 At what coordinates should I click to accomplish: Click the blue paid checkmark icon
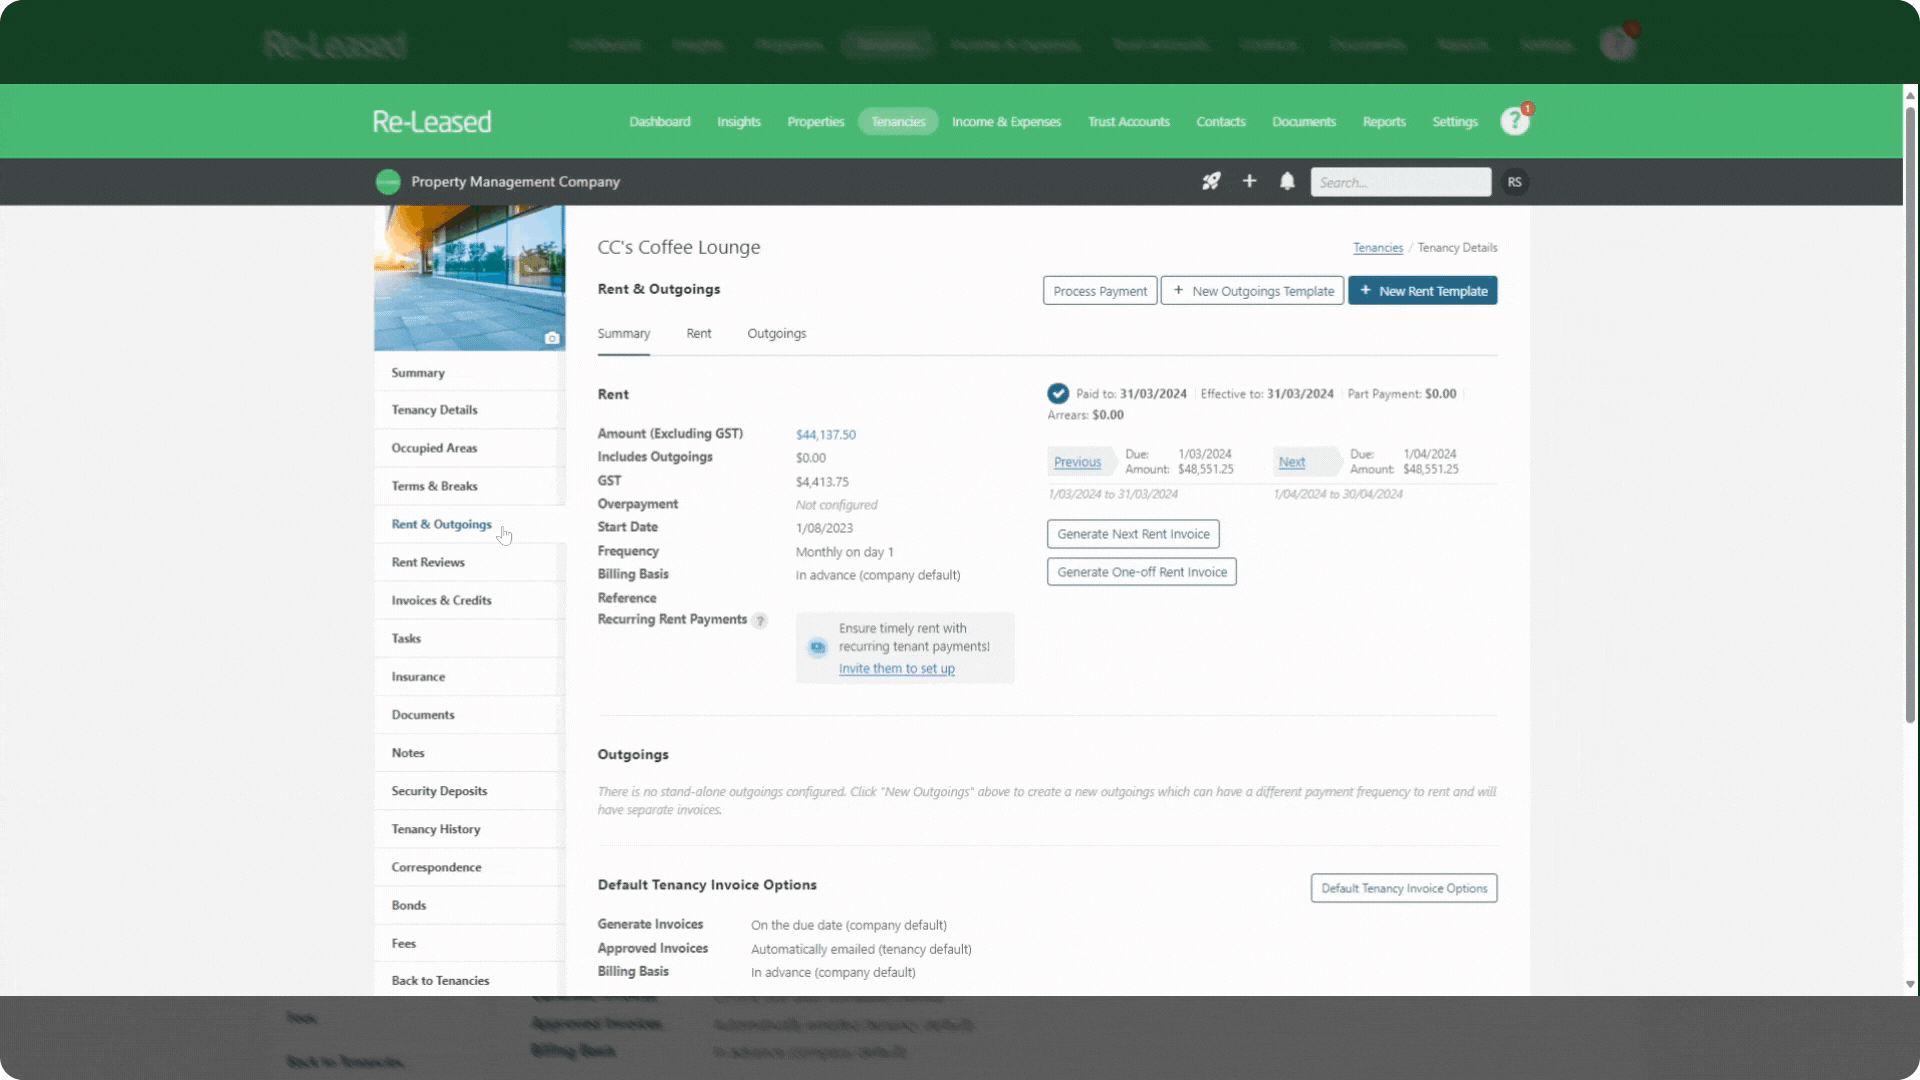pyautogui.click(x=1058, y=394)
